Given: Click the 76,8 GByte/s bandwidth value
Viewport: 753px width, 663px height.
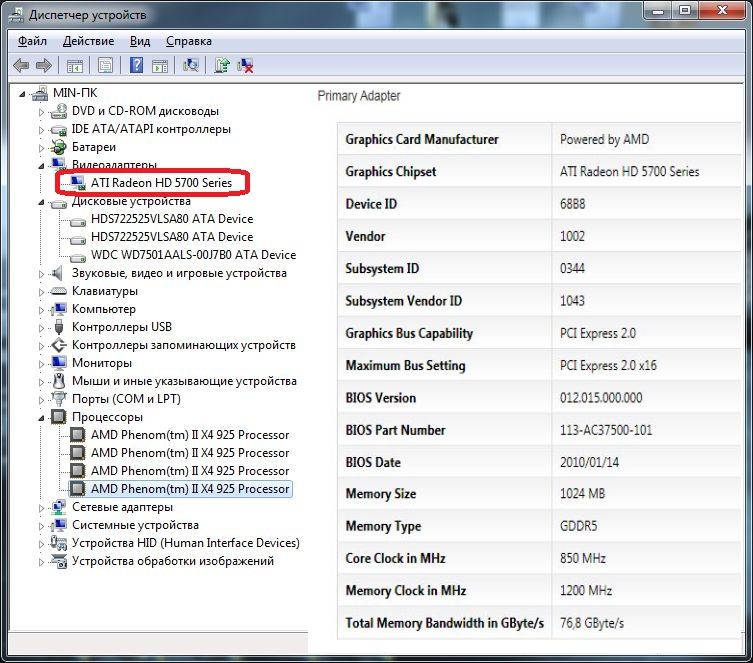Looking at the screenshot, I should point(592,623).
